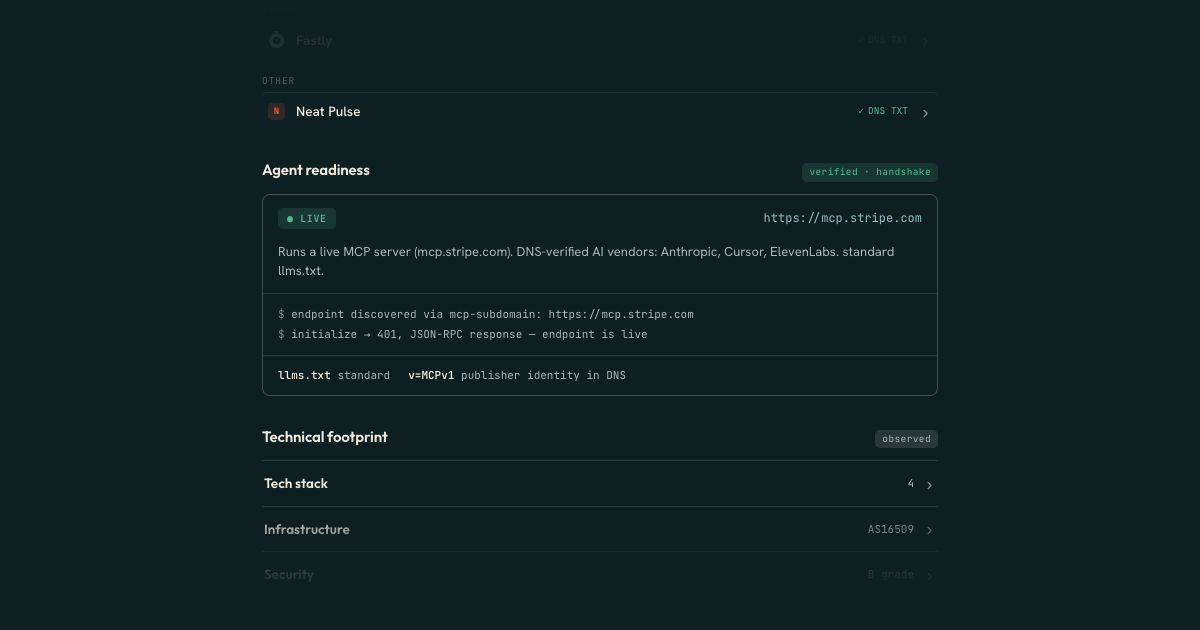Expand the Tech stack section chevron
Image resolution: width=1200 pixels, height=630 pixels.
929,485
